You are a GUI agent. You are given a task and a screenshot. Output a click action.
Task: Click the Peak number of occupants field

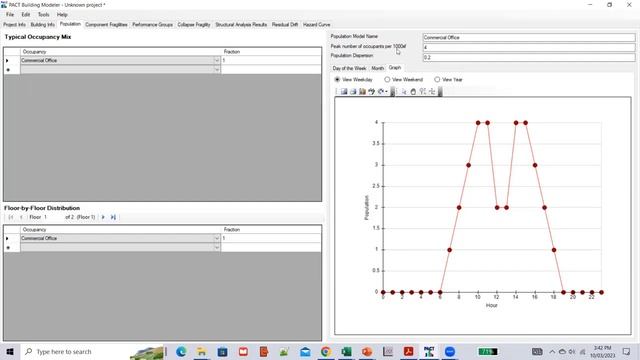[x=529, y=47]
